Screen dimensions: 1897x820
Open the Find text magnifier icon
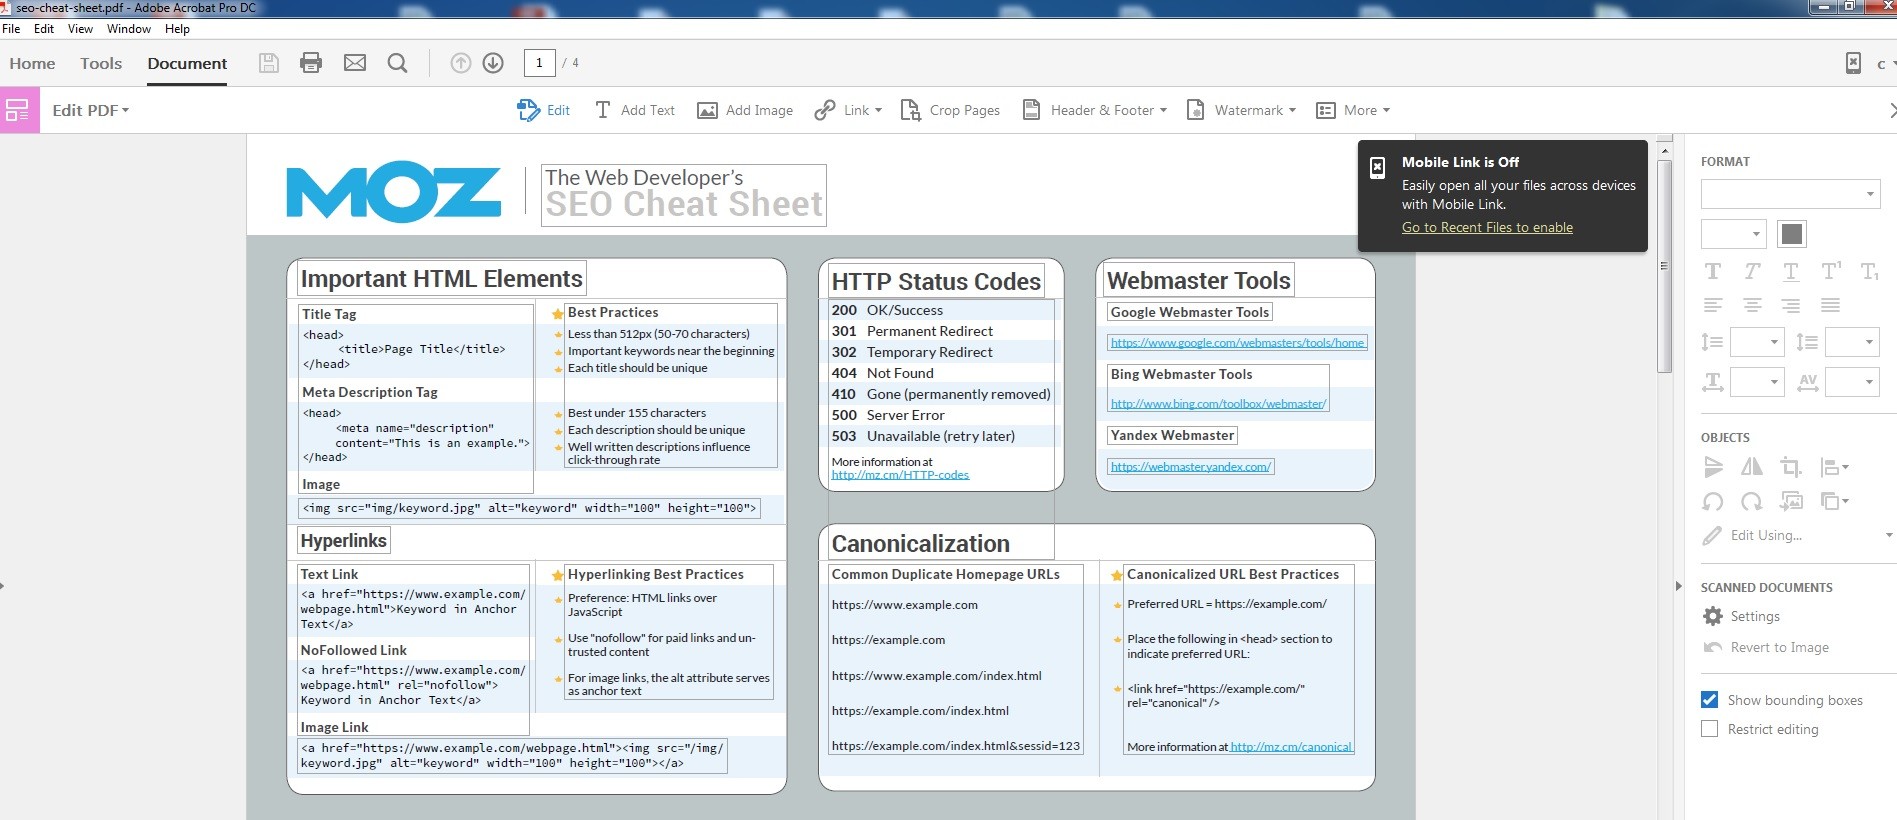(x=397, y=63)
